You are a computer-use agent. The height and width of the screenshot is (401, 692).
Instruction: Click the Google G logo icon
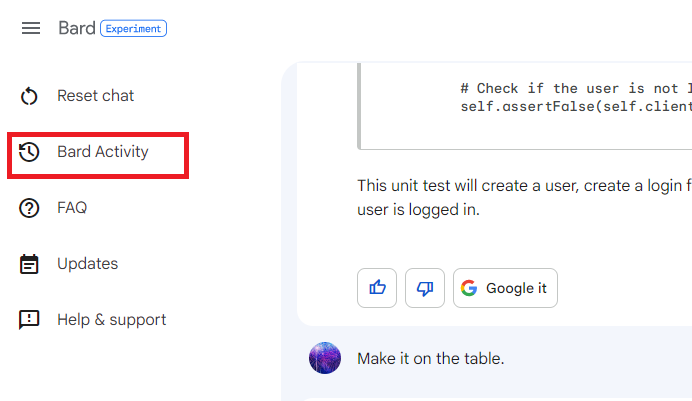[469, 288]
